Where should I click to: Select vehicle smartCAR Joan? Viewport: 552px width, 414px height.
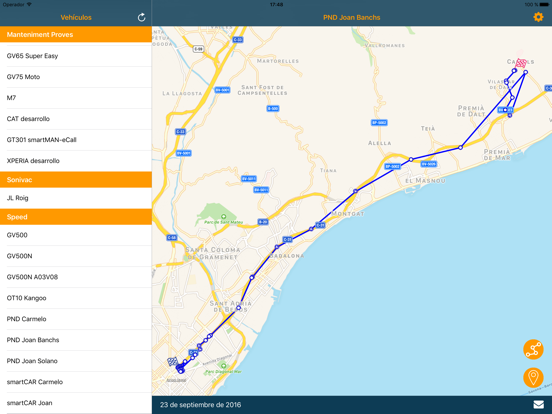pos(76,403)
